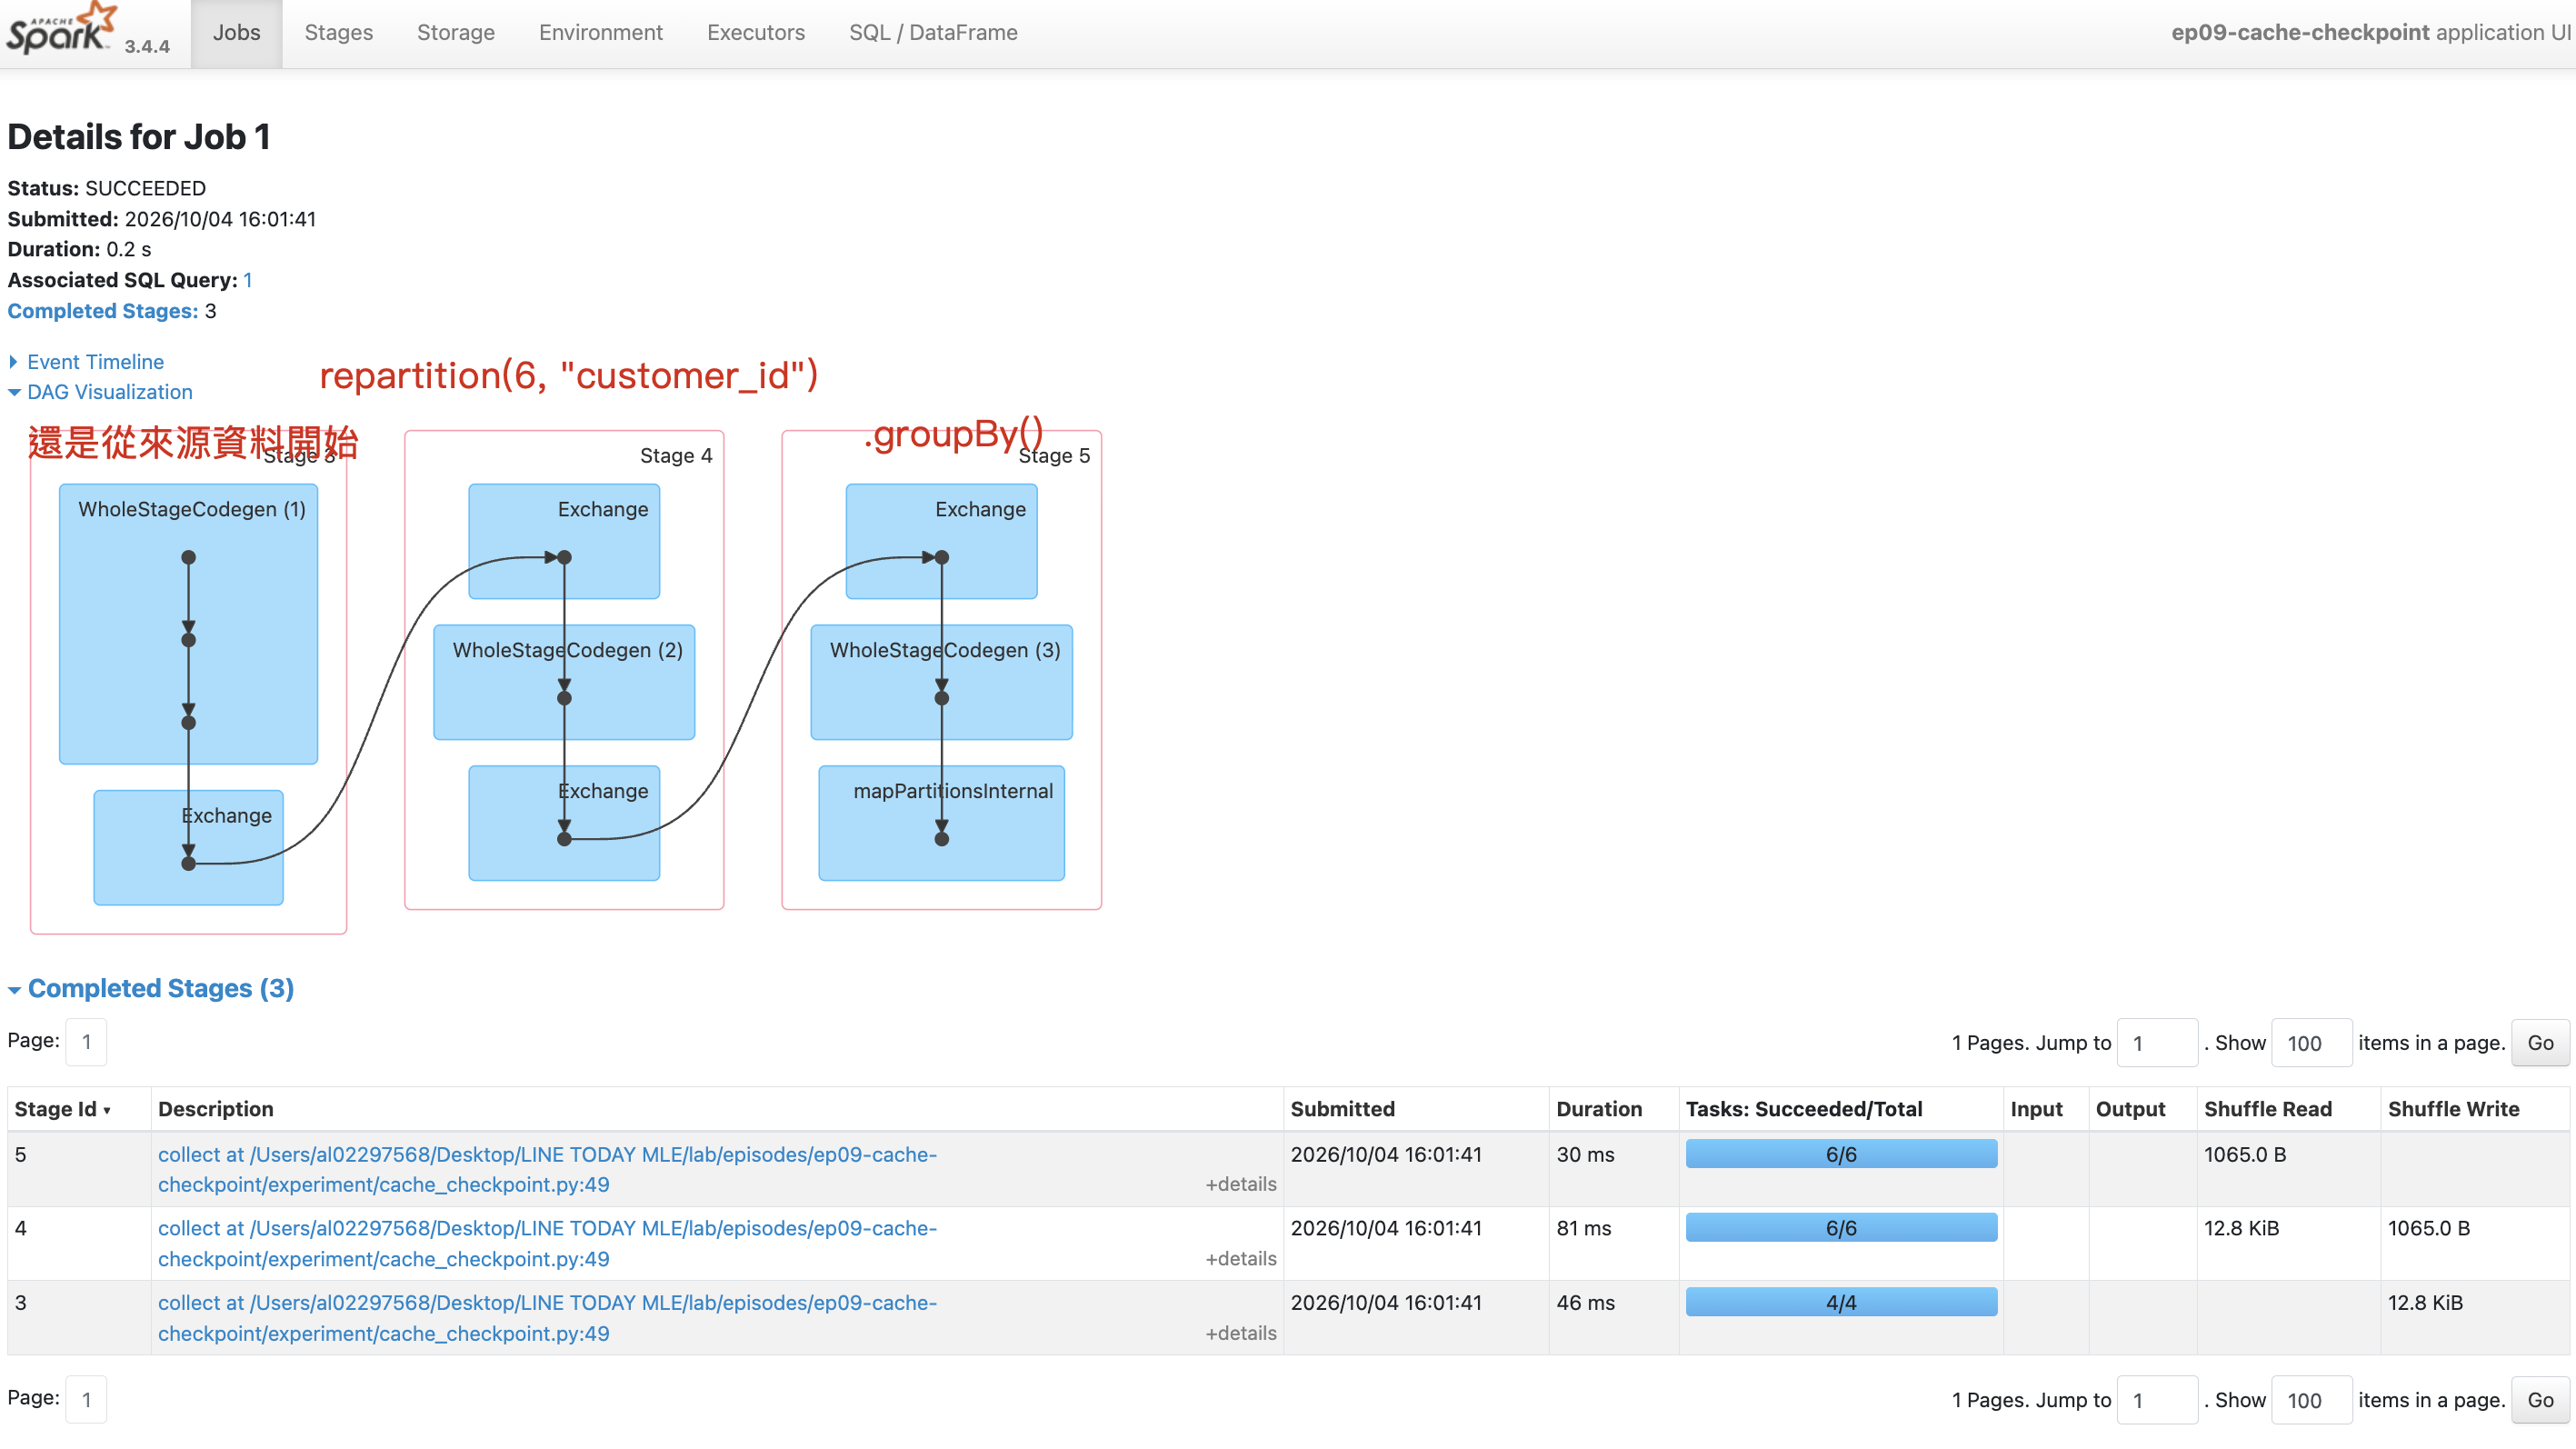Click the mapPartitionsInternal node
Screen dimensions: 2576x1449
941,823
